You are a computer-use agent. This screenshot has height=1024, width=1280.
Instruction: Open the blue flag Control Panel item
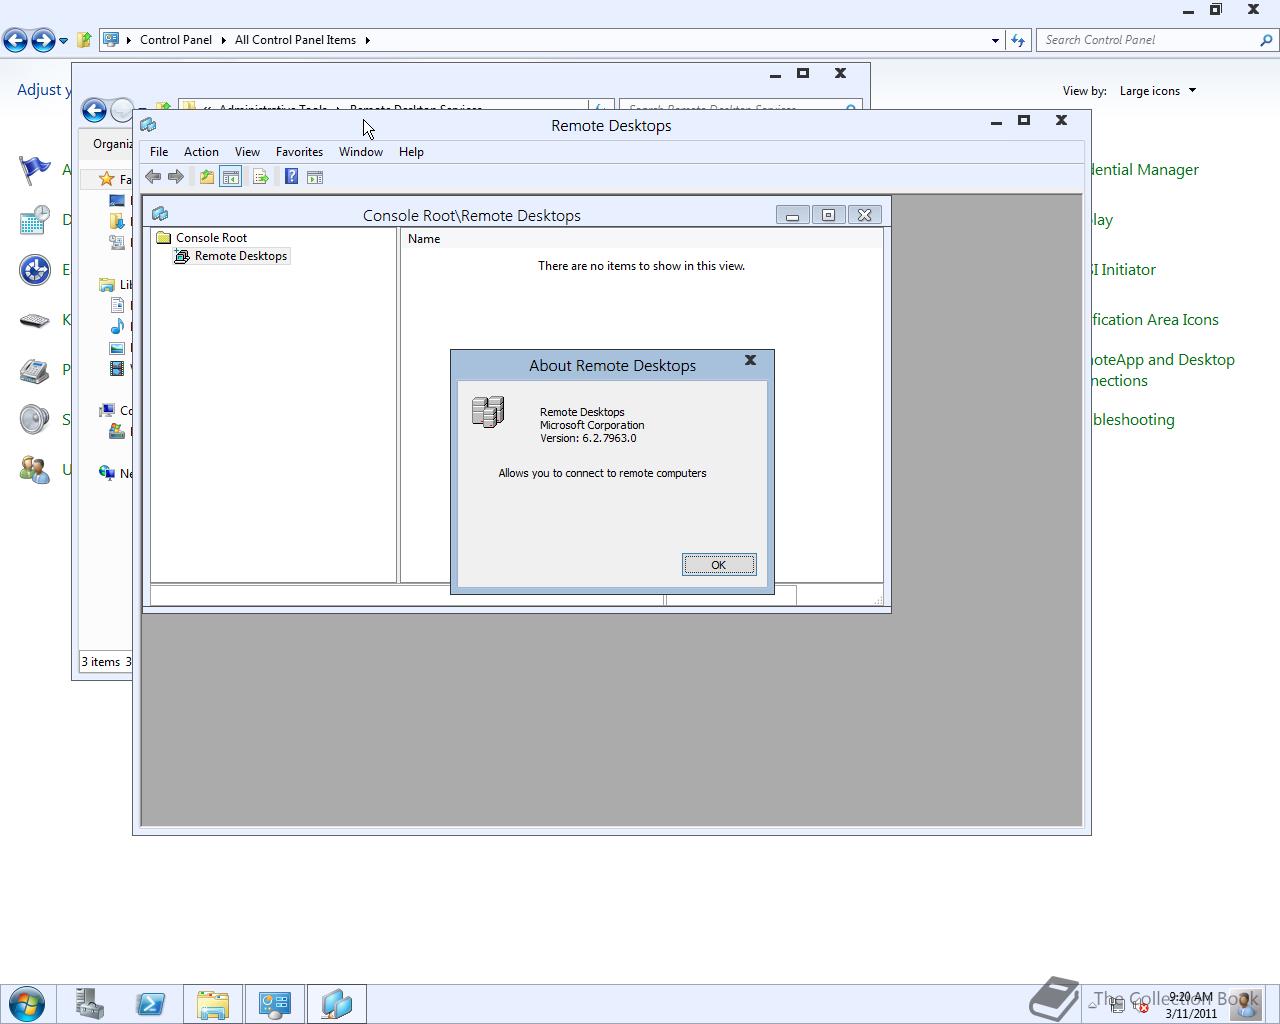(34, 170)
